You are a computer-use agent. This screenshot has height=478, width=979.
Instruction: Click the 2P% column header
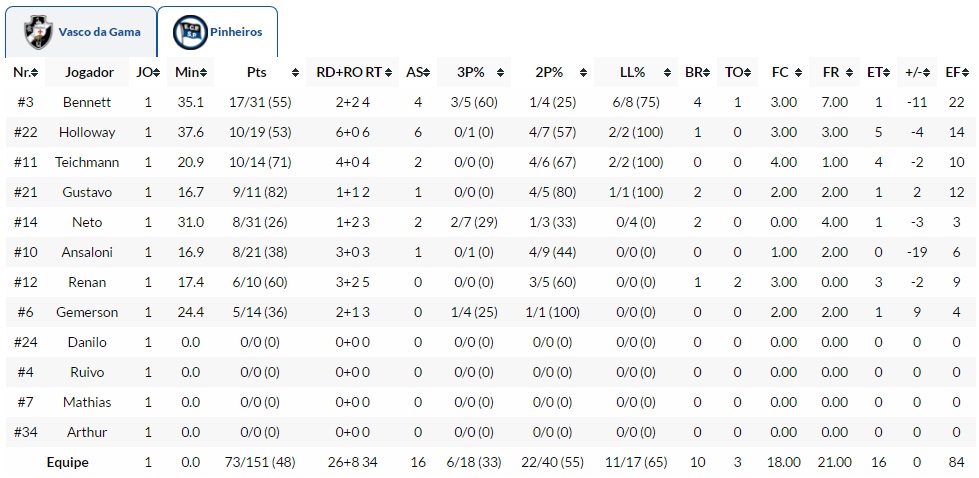[x=549, y=72]
